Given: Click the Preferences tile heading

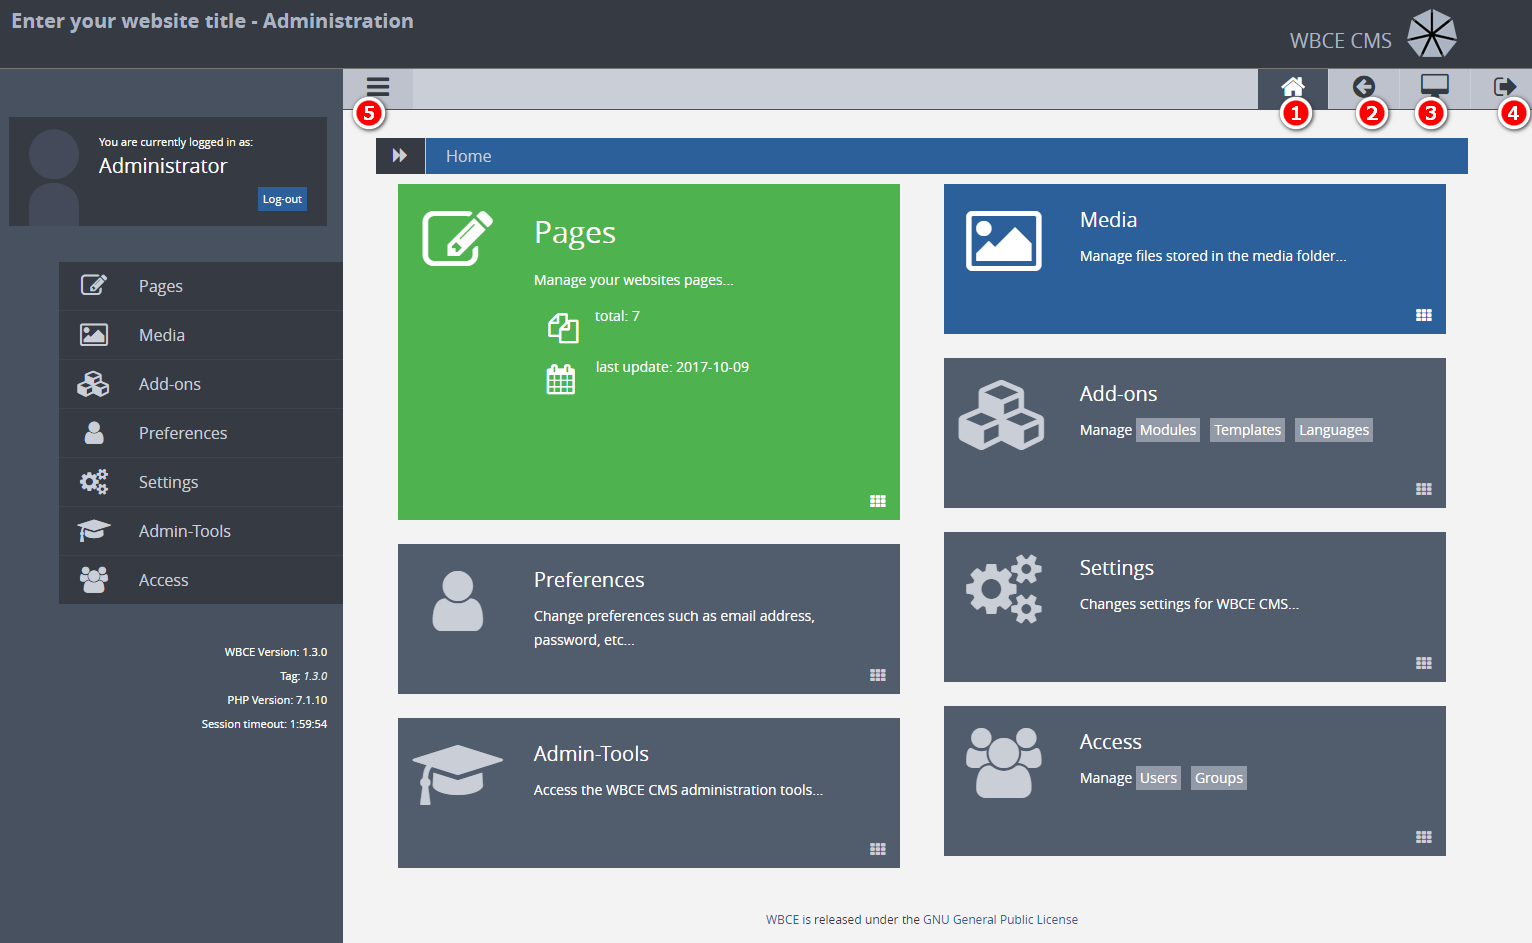Looking at the screenshot, I should click(589, 580).
